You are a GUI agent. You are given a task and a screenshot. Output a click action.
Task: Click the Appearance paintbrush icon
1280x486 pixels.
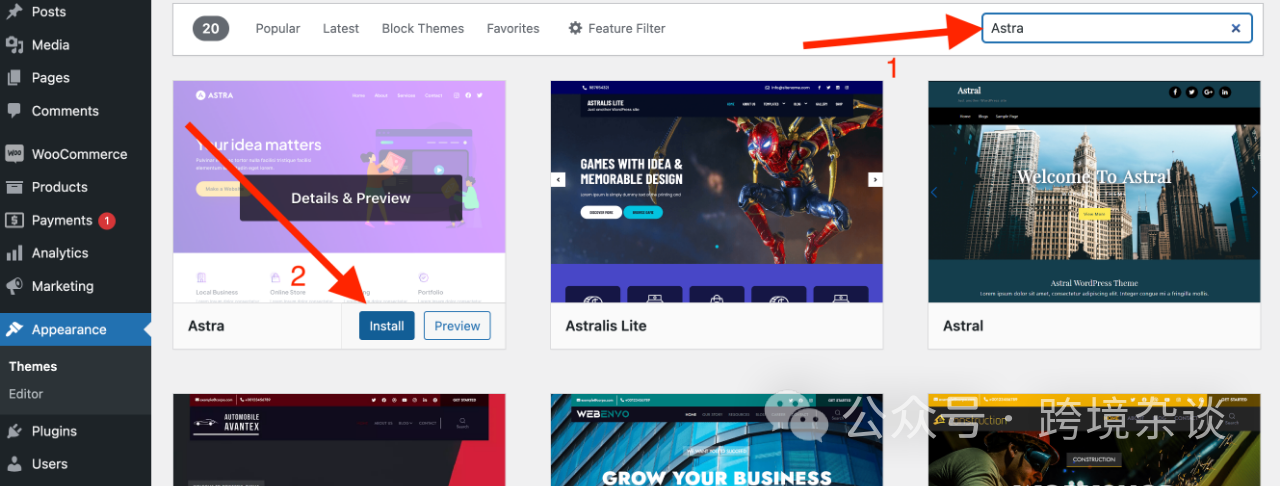coord(15,329)
